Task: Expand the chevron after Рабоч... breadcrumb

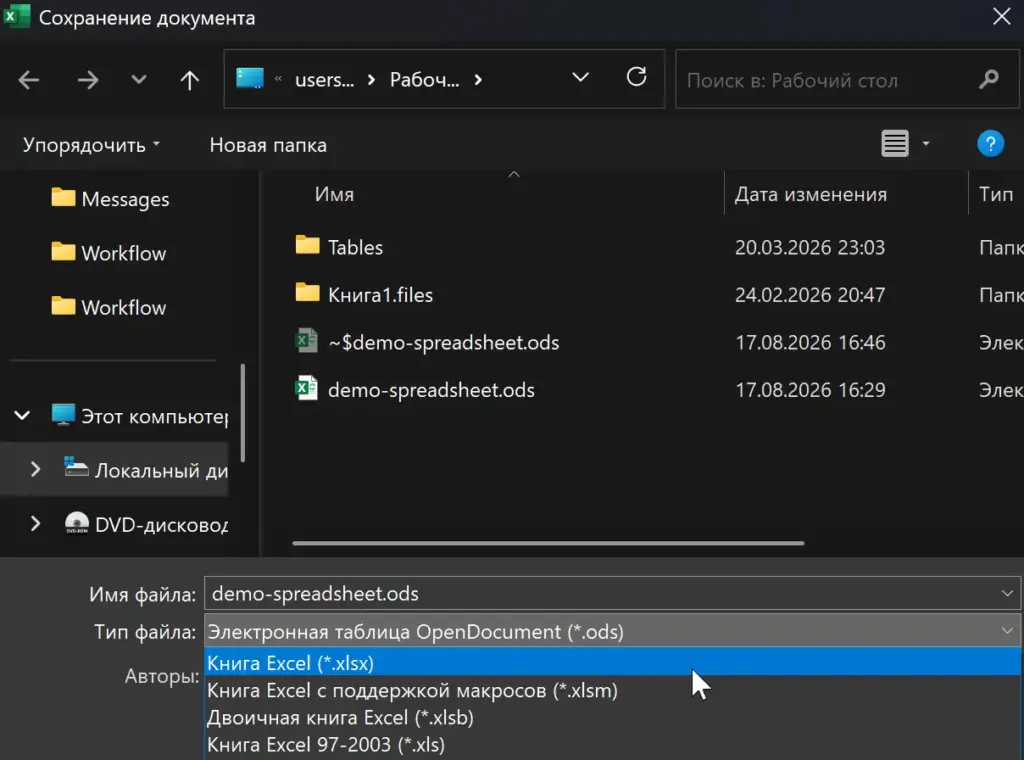Action: pyautogui.click(x=478, y=80)
